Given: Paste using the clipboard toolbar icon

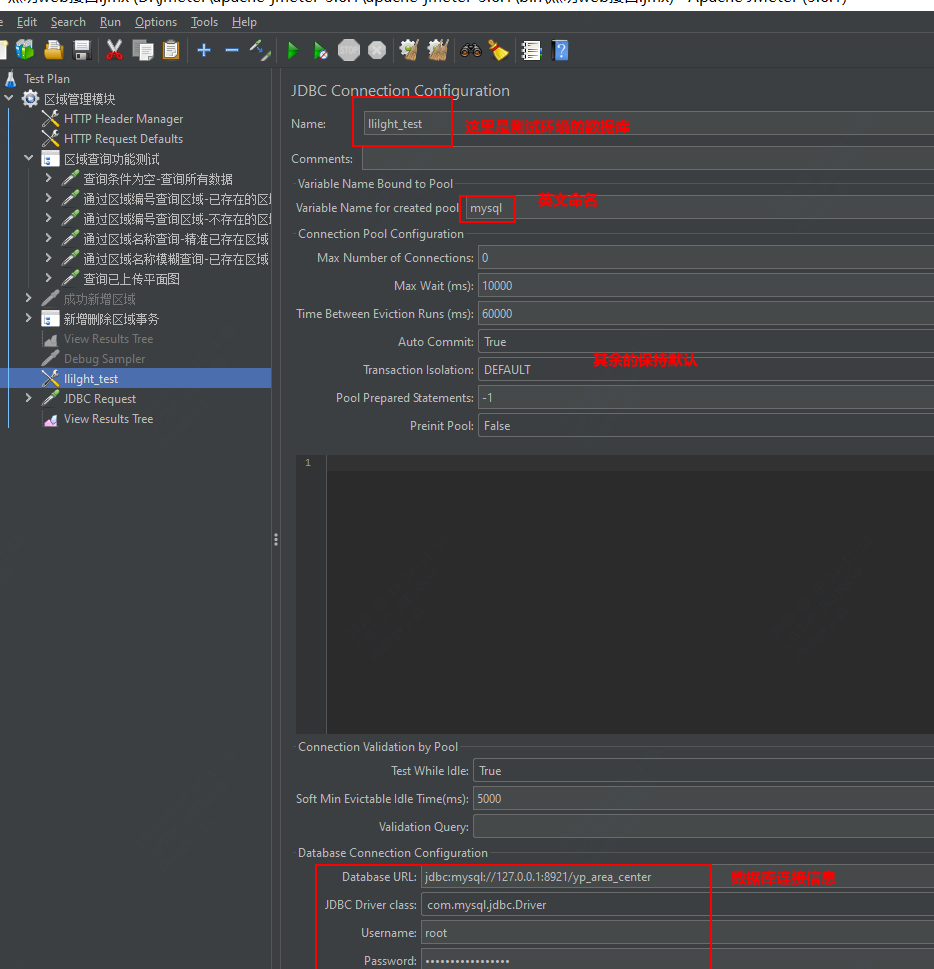Looking at the screenshot, I should [x=171, y=50].
